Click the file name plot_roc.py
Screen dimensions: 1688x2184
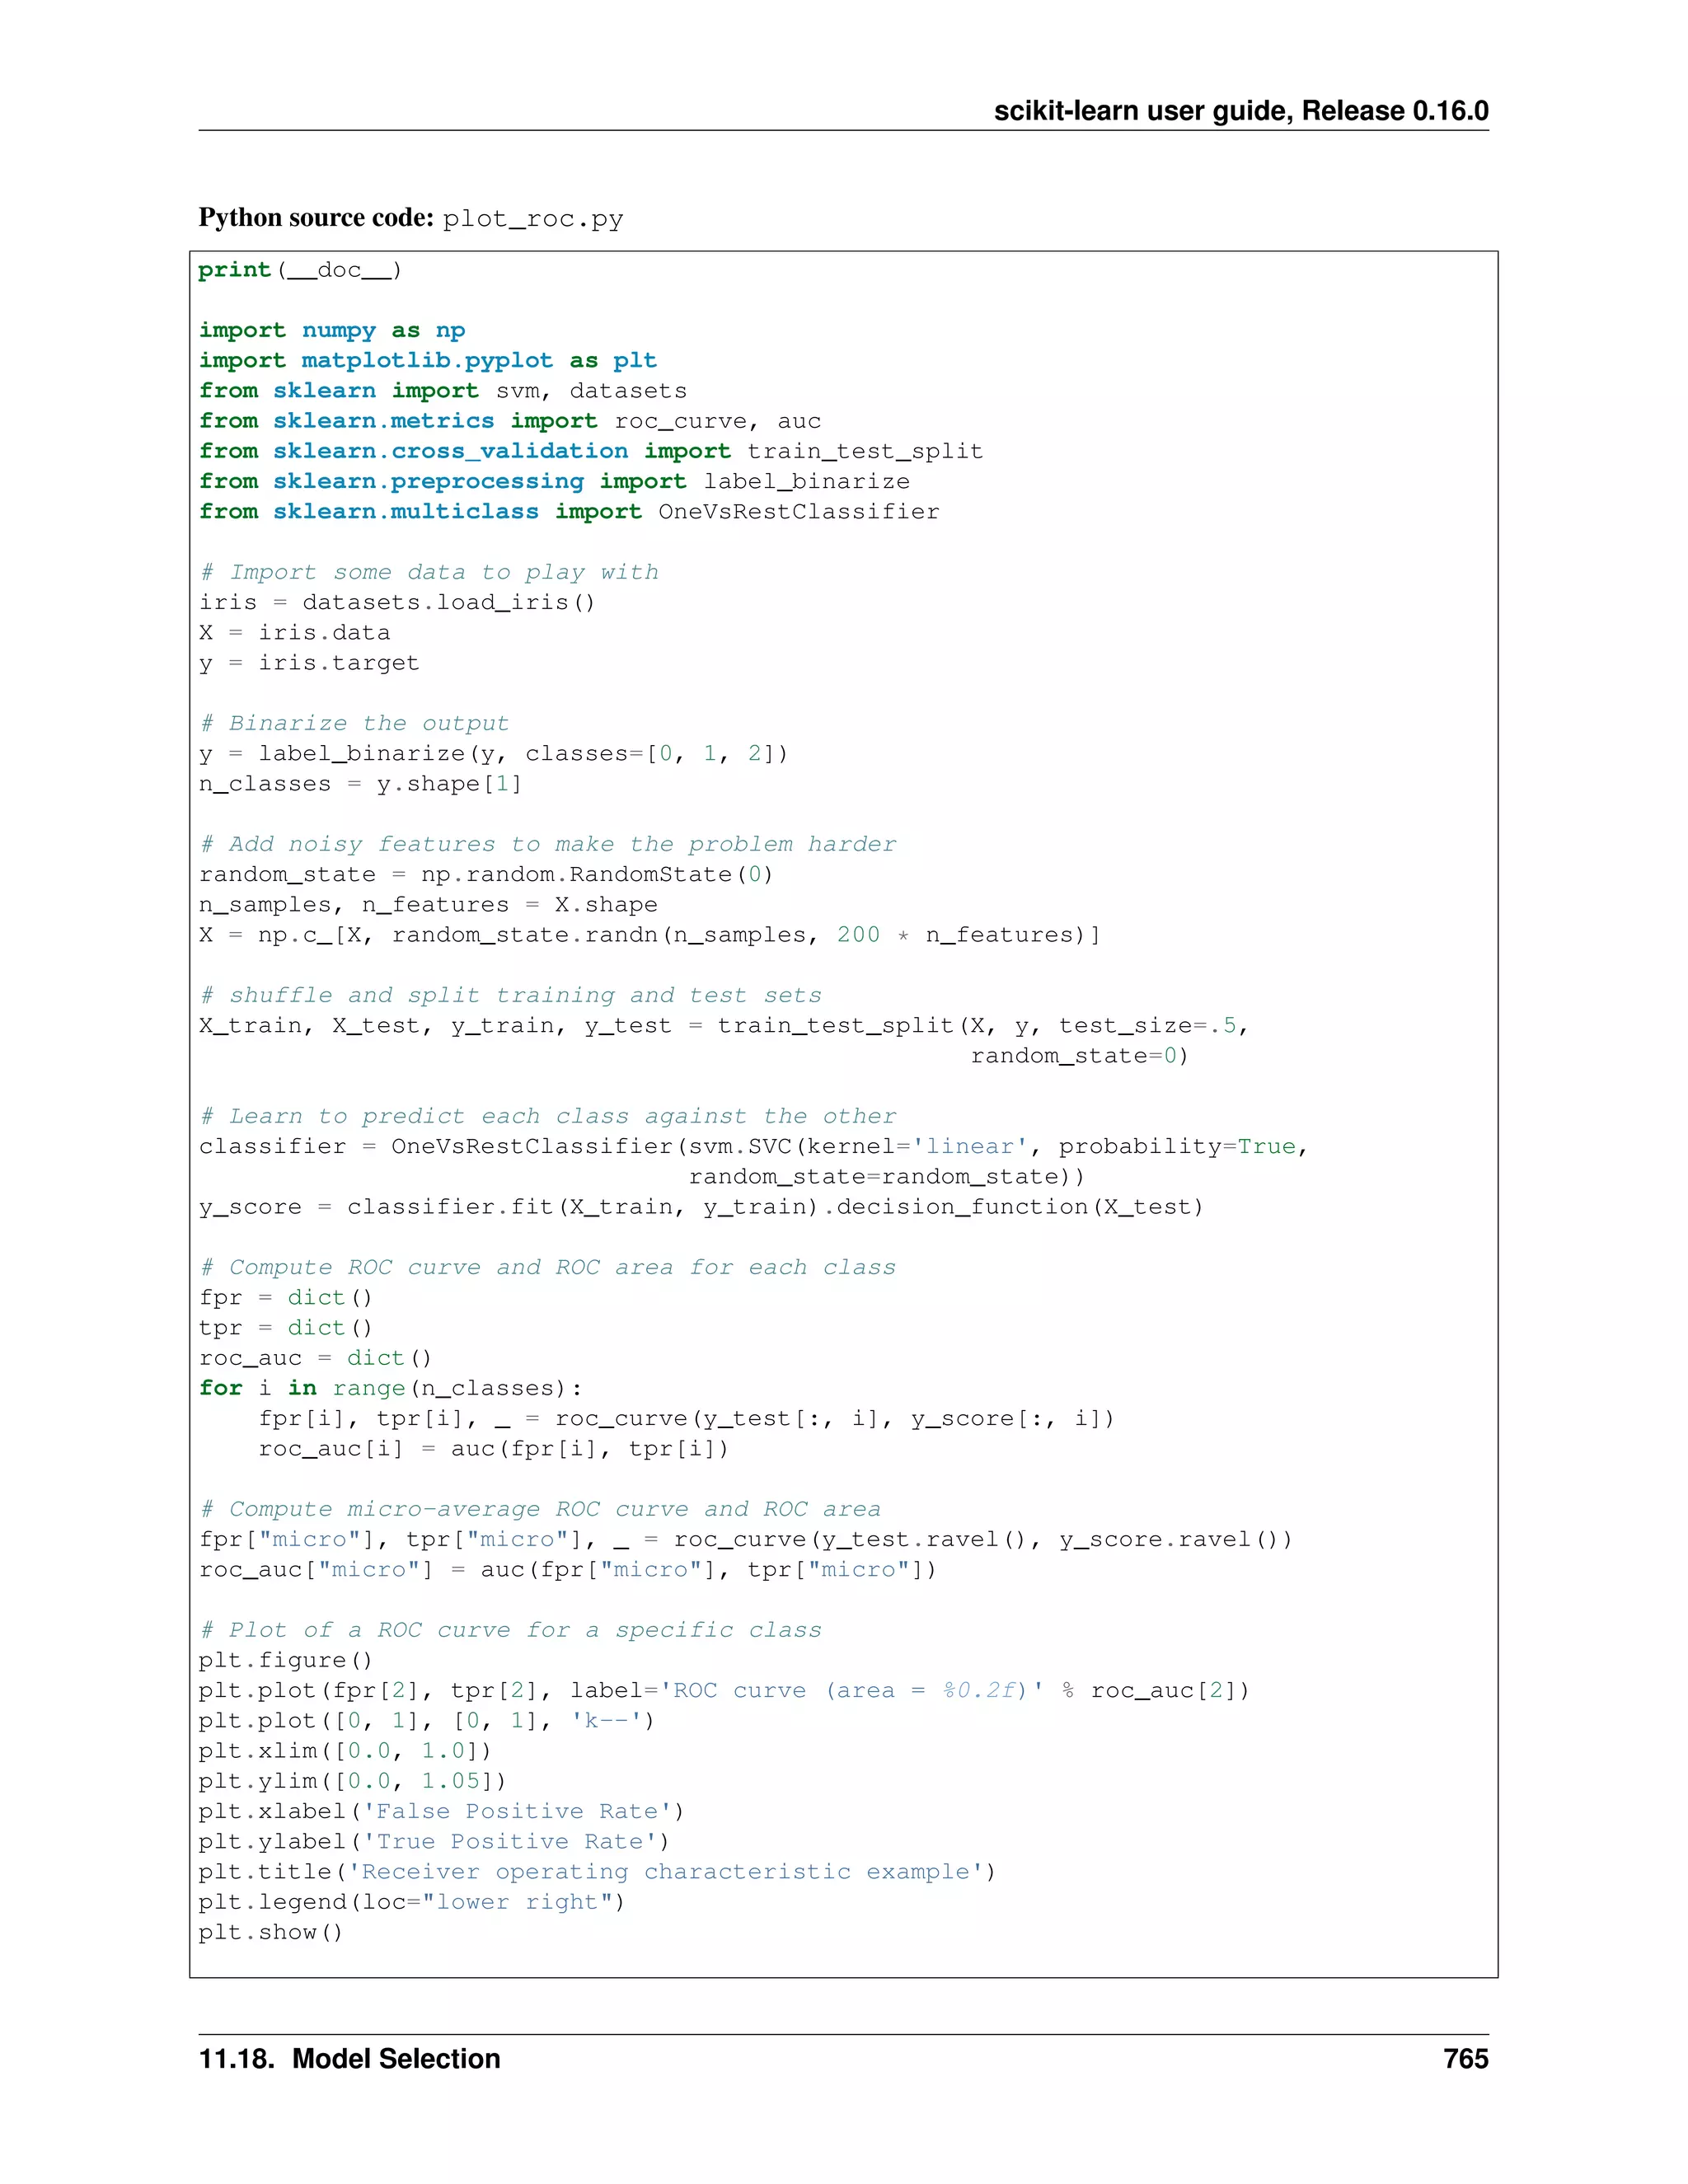click(533, 219)
